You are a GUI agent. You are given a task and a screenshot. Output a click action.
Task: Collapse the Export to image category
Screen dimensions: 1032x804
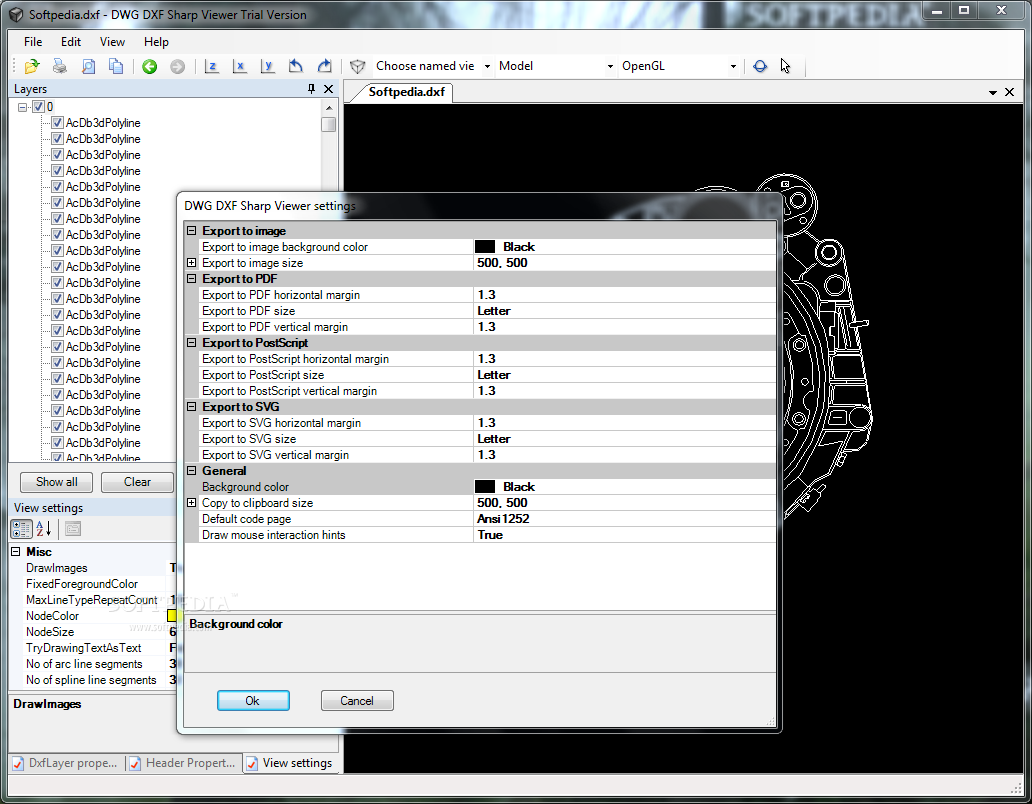coord(192,231)
